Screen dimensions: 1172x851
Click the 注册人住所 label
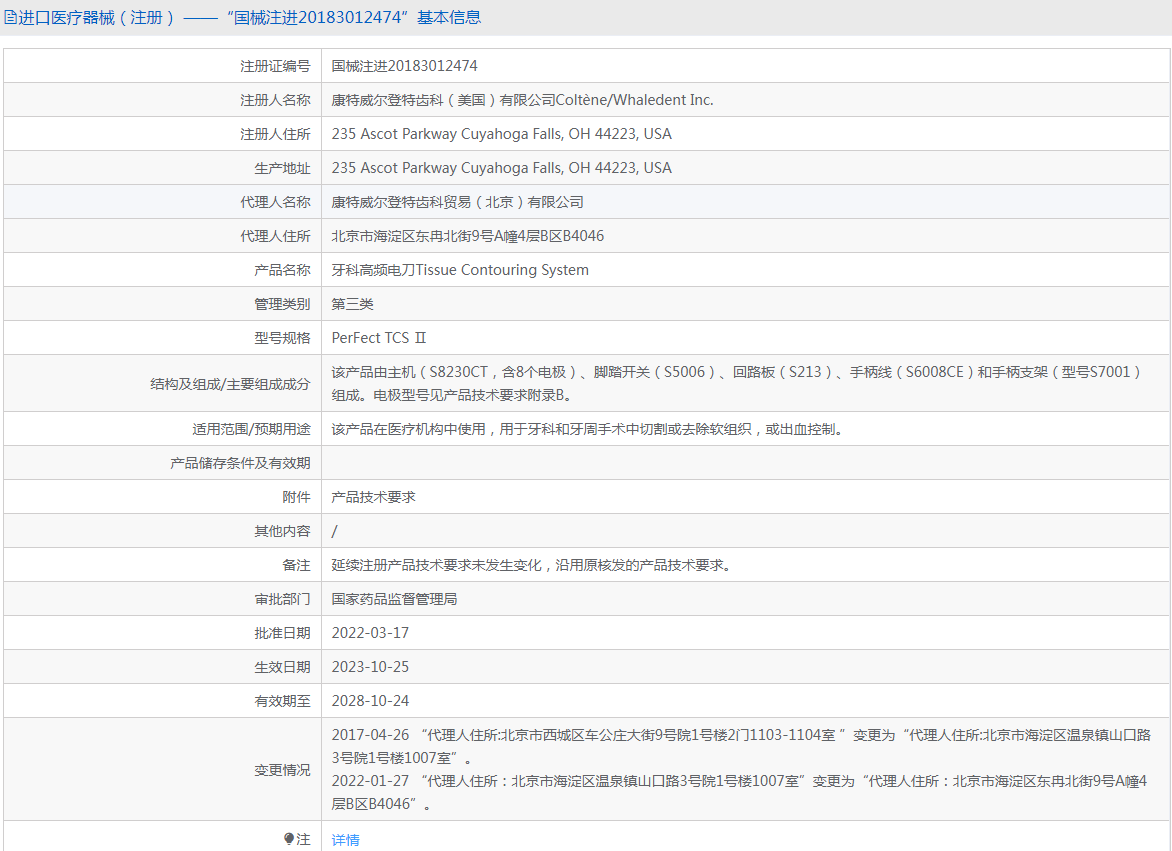pos(275,134)
